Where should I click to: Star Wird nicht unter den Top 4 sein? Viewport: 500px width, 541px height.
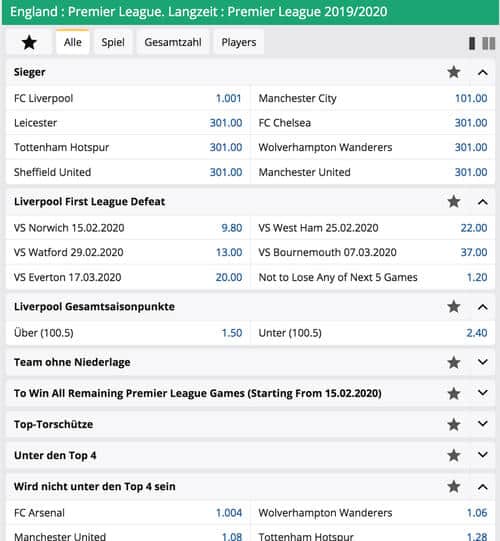coord(454,486)
